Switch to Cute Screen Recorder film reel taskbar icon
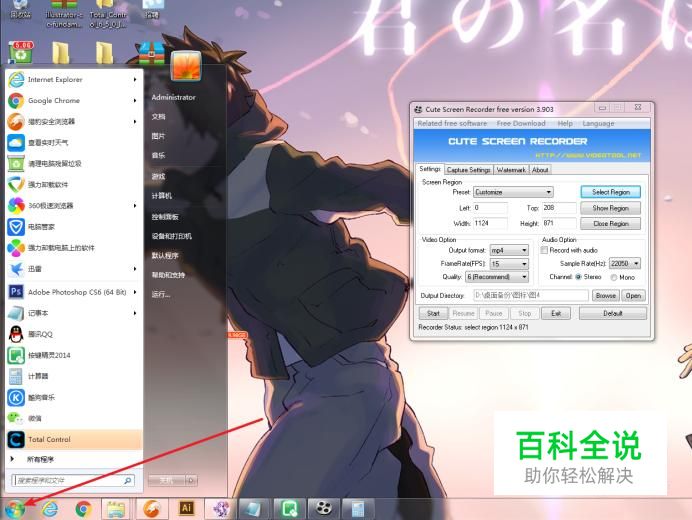692x520 pixels. tap(323, 508)
